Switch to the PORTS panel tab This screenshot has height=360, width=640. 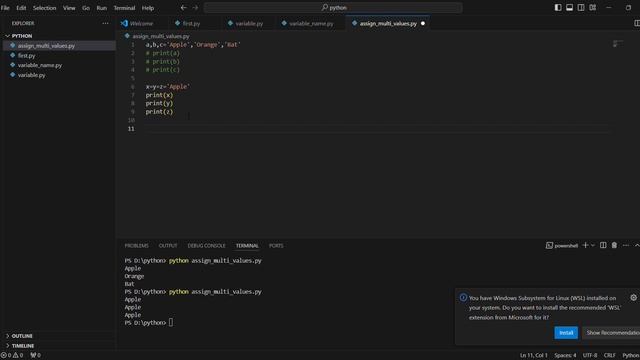coord(276,246)
